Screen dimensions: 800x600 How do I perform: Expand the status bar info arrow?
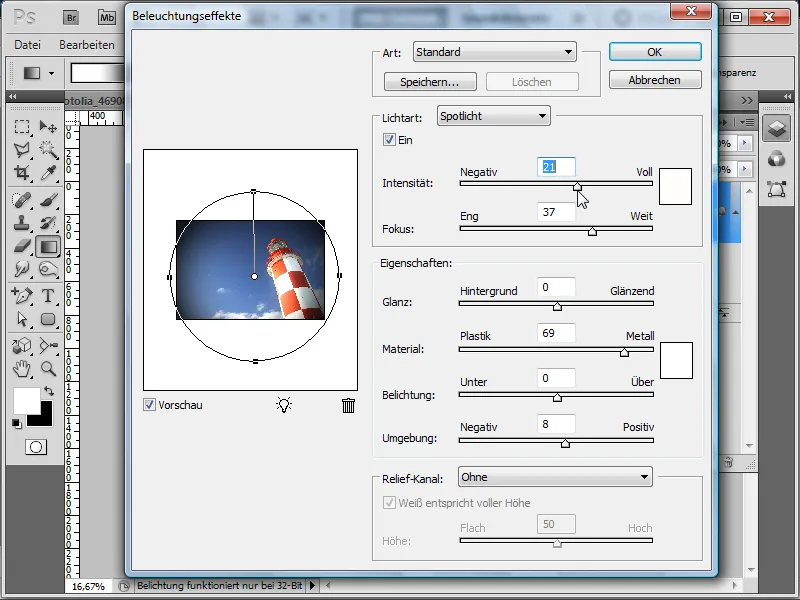pyautogui.click(x=313, y=586)
